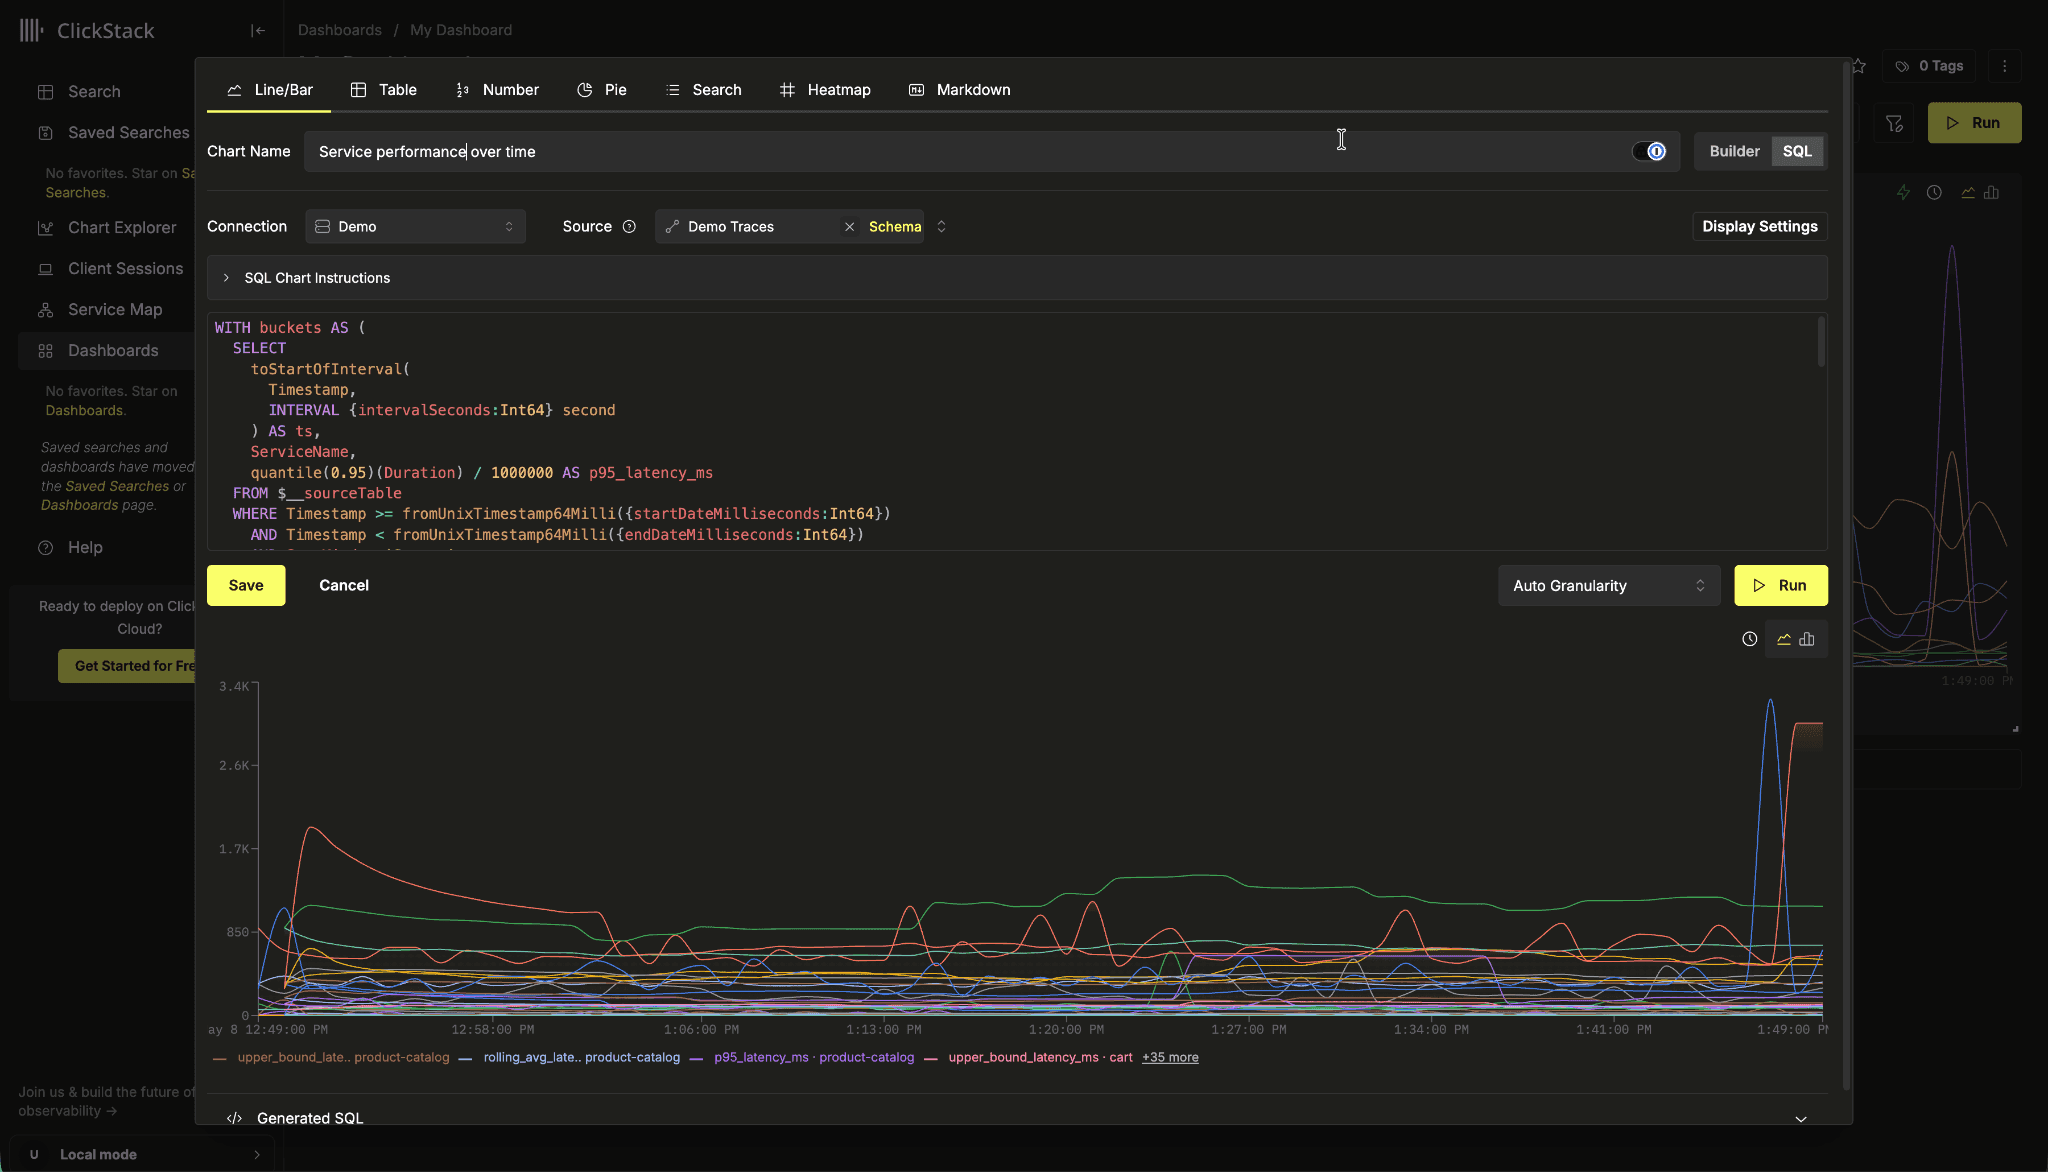Click the Chart Explorer sidebar icon
This screenshot has height=1172, width=2048.
[45, 228]
